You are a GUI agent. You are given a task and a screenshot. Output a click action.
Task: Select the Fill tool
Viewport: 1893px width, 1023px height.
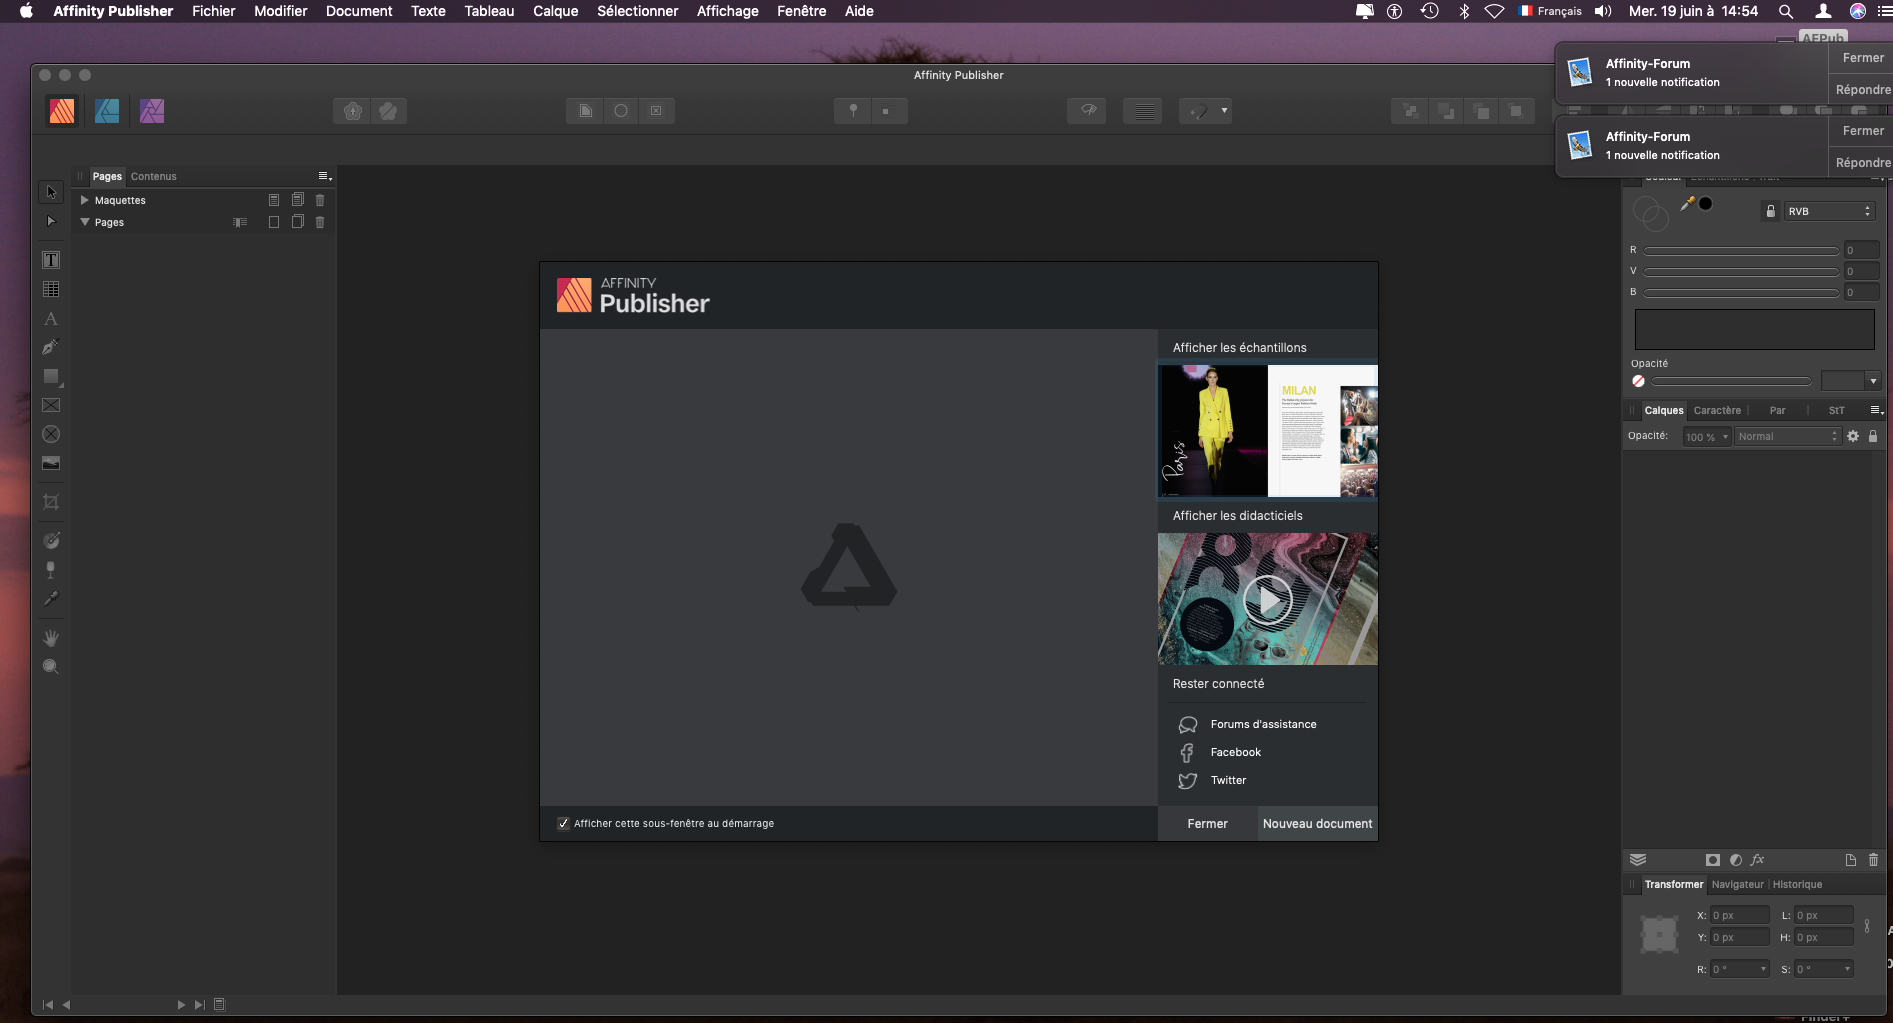[51, 540]
